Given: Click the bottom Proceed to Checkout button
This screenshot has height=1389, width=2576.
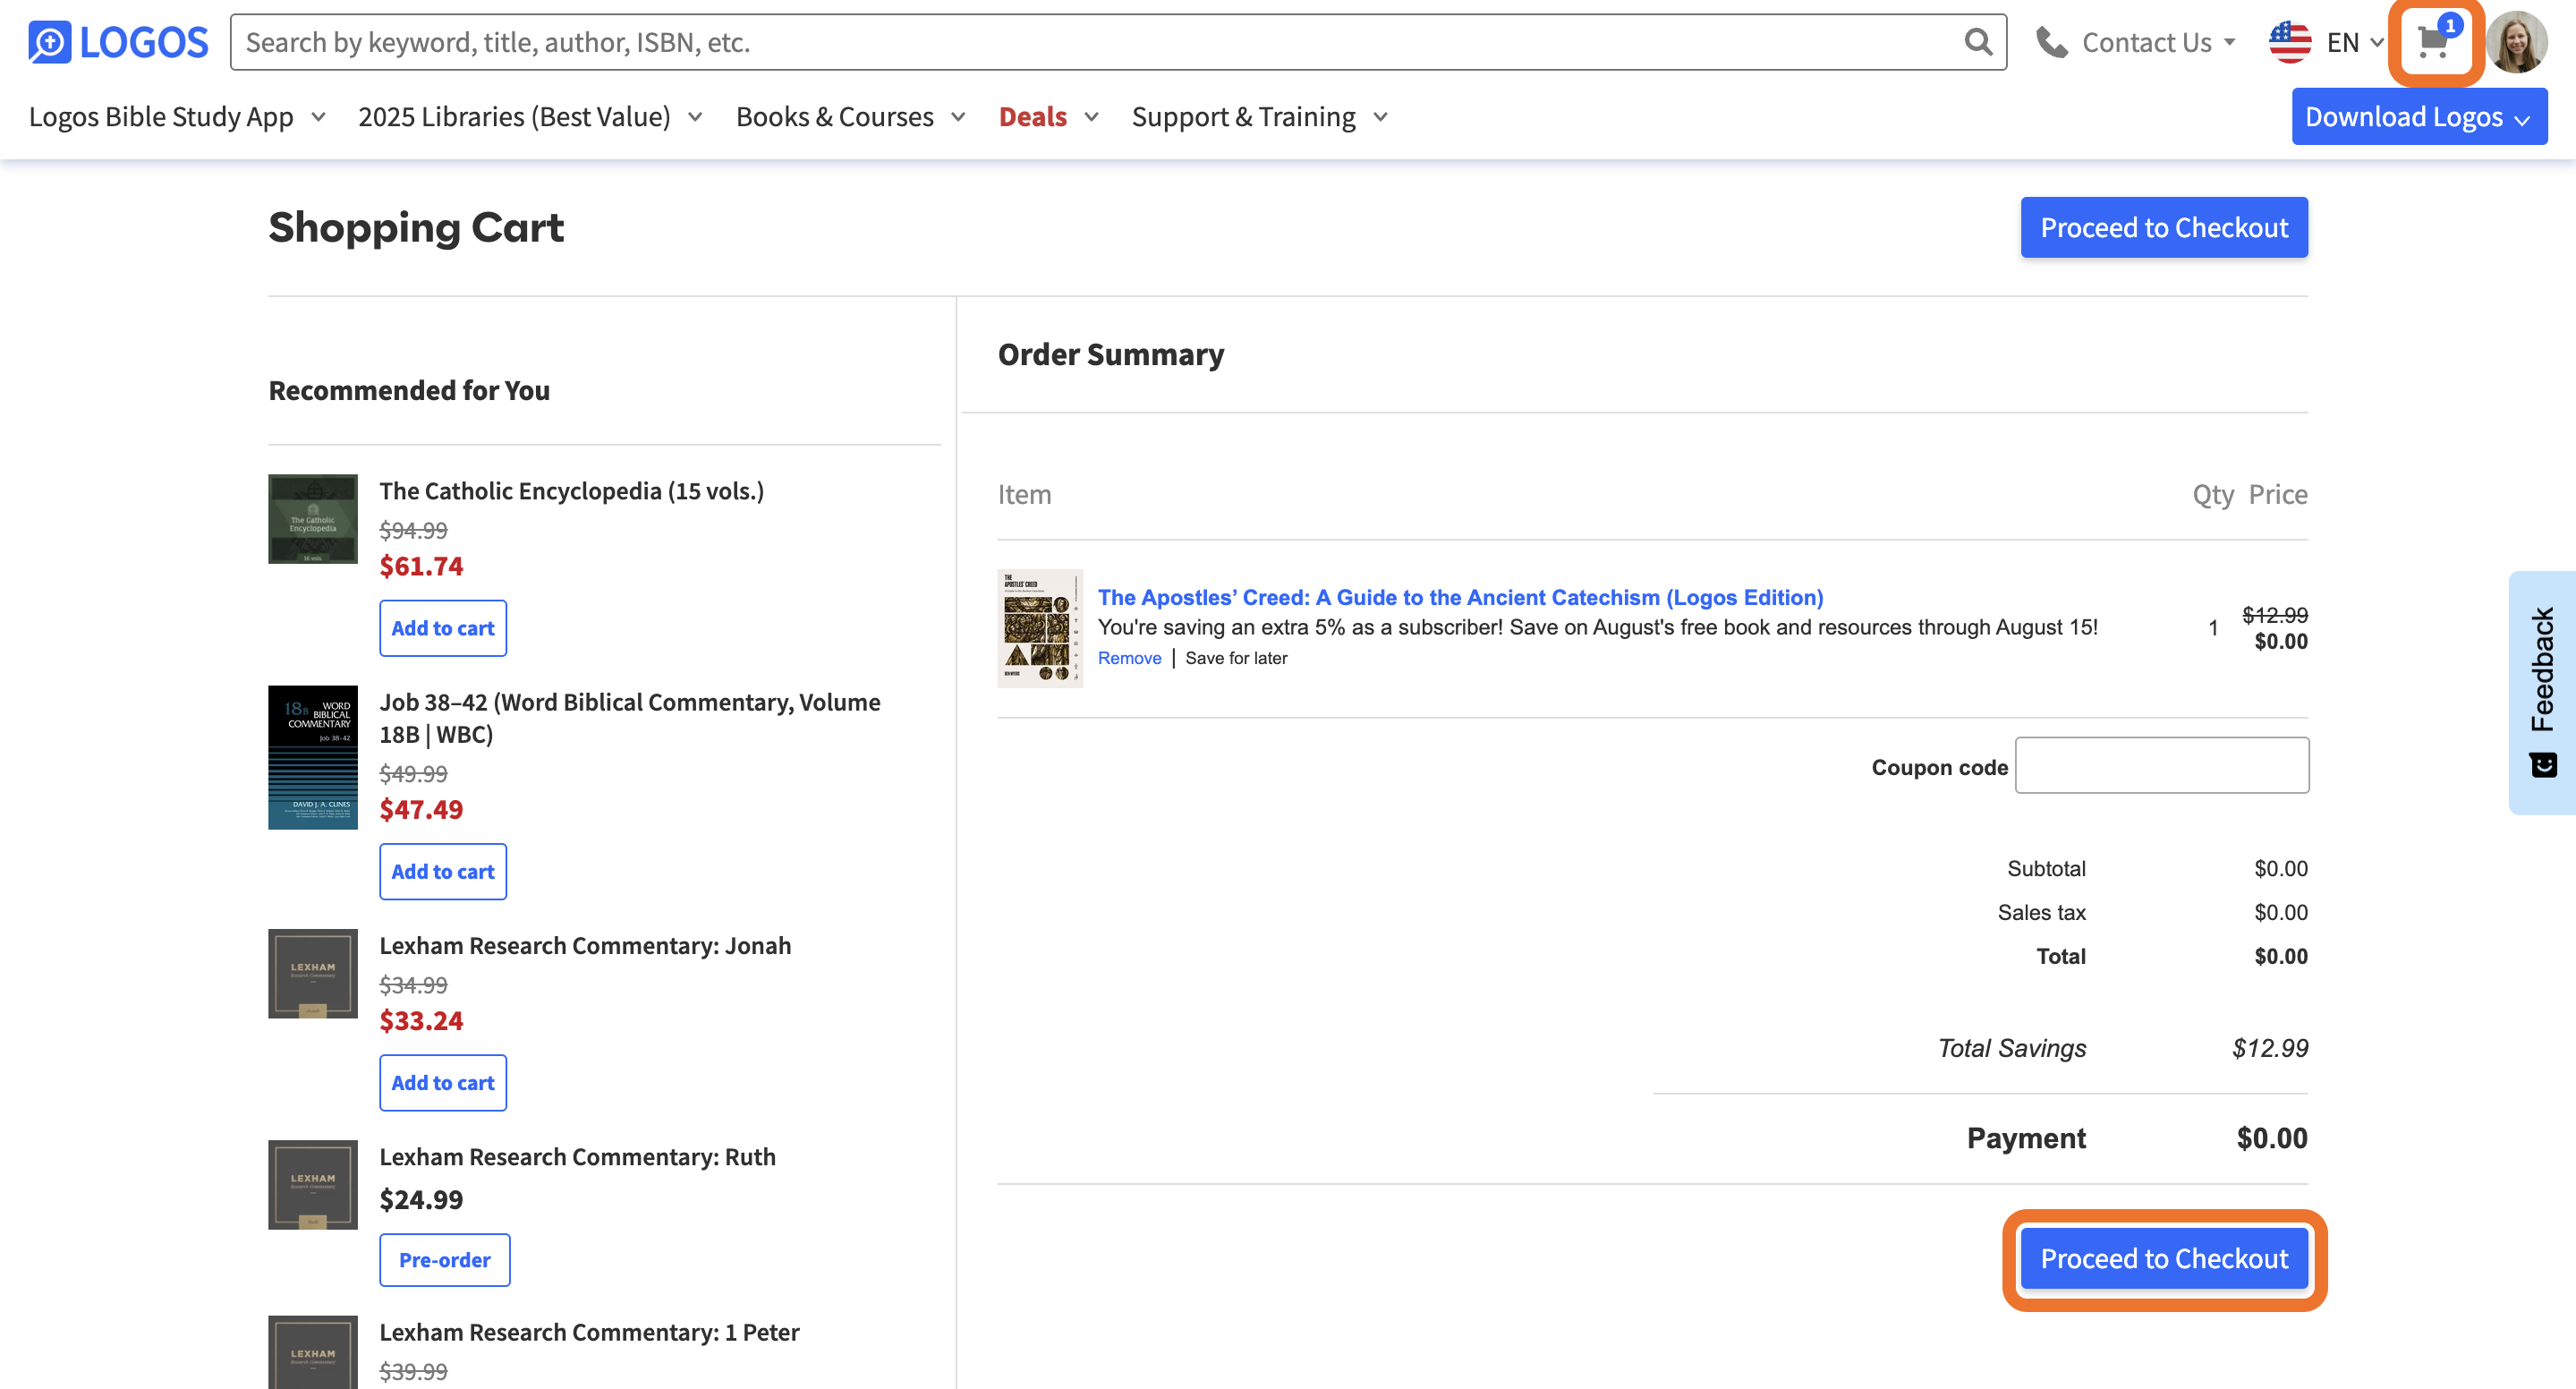Looking at the screenshot, I should point(2164,1258).
